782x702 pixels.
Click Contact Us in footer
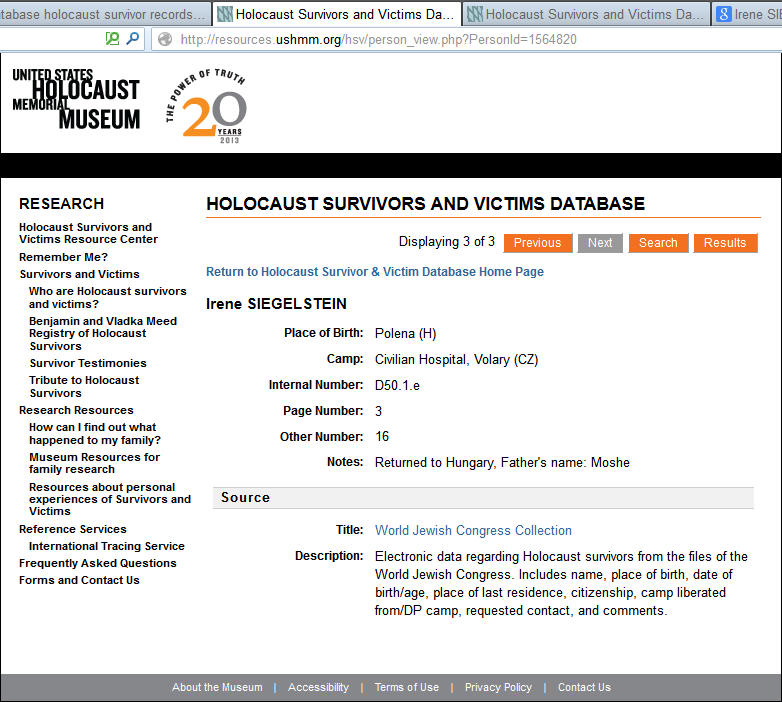[x=584, y=688]
